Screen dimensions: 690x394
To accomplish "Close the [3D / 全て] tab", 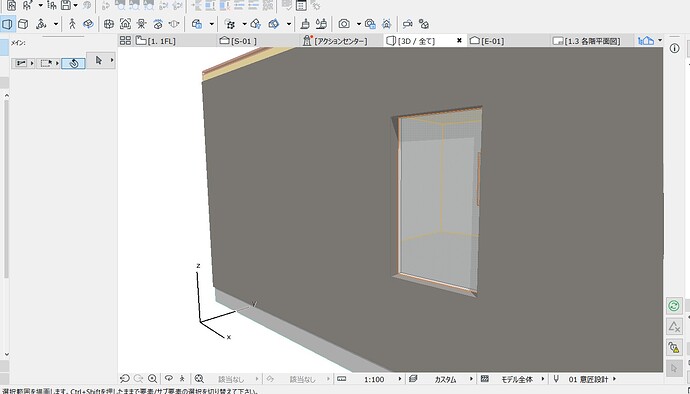I will coord(459,41).
